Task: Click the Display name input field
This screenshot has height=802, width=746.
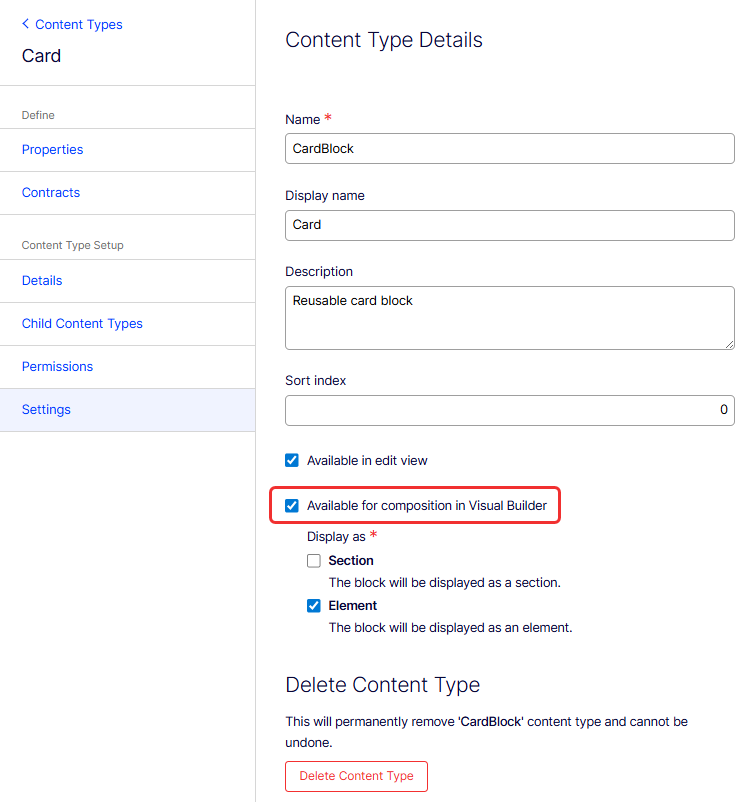Action: tap(509, 225)
